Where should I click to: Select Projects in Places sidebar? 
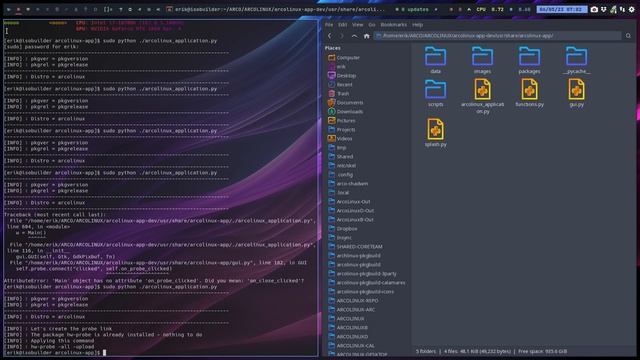342,129
